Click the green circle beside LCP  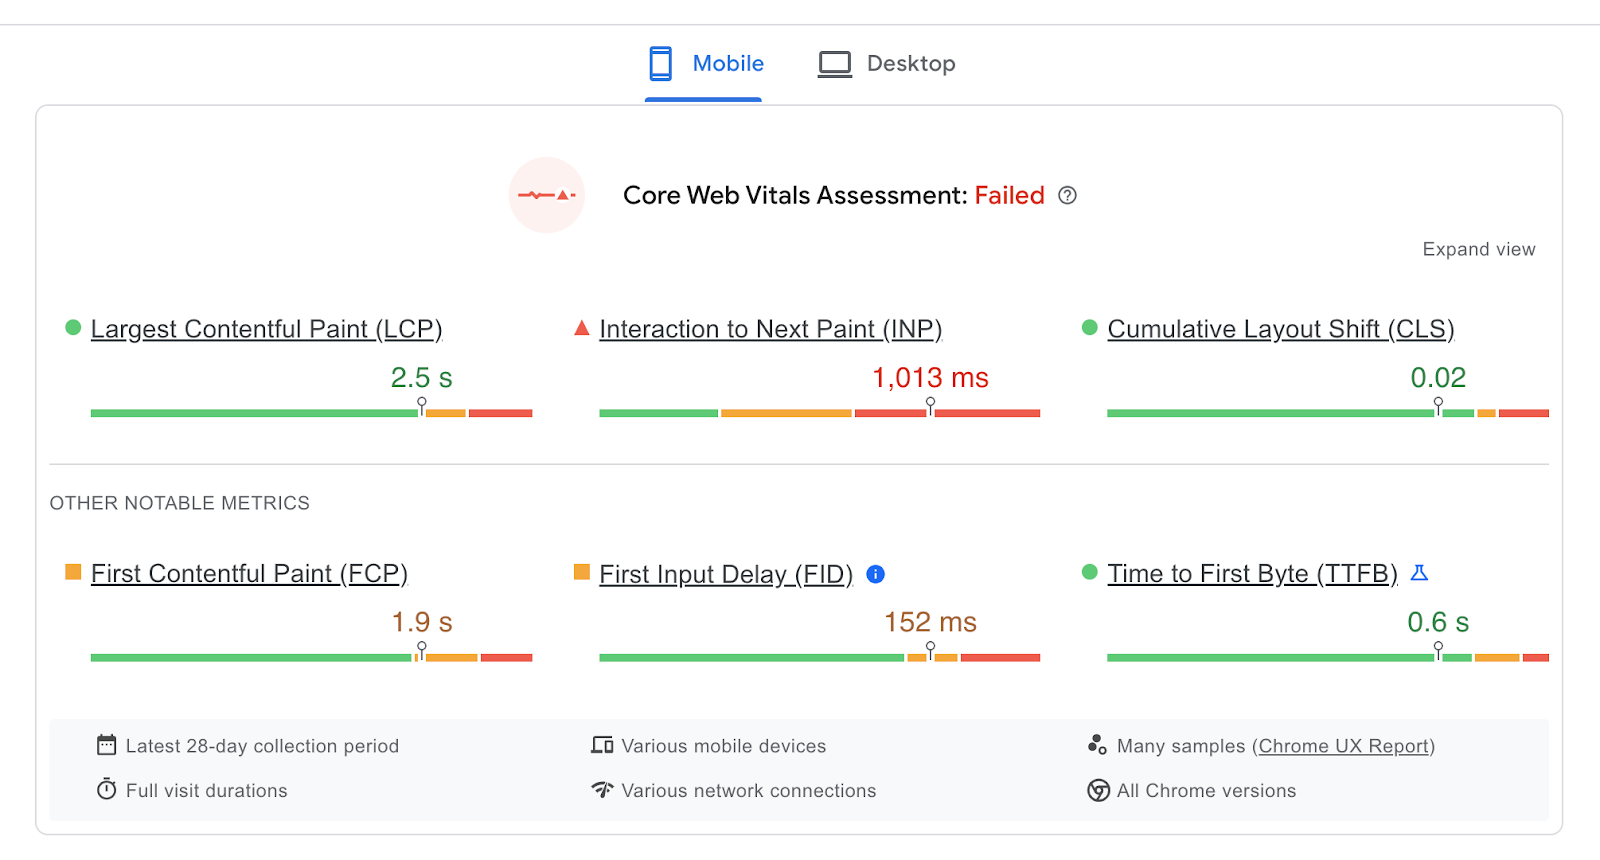tap(73, 327)
